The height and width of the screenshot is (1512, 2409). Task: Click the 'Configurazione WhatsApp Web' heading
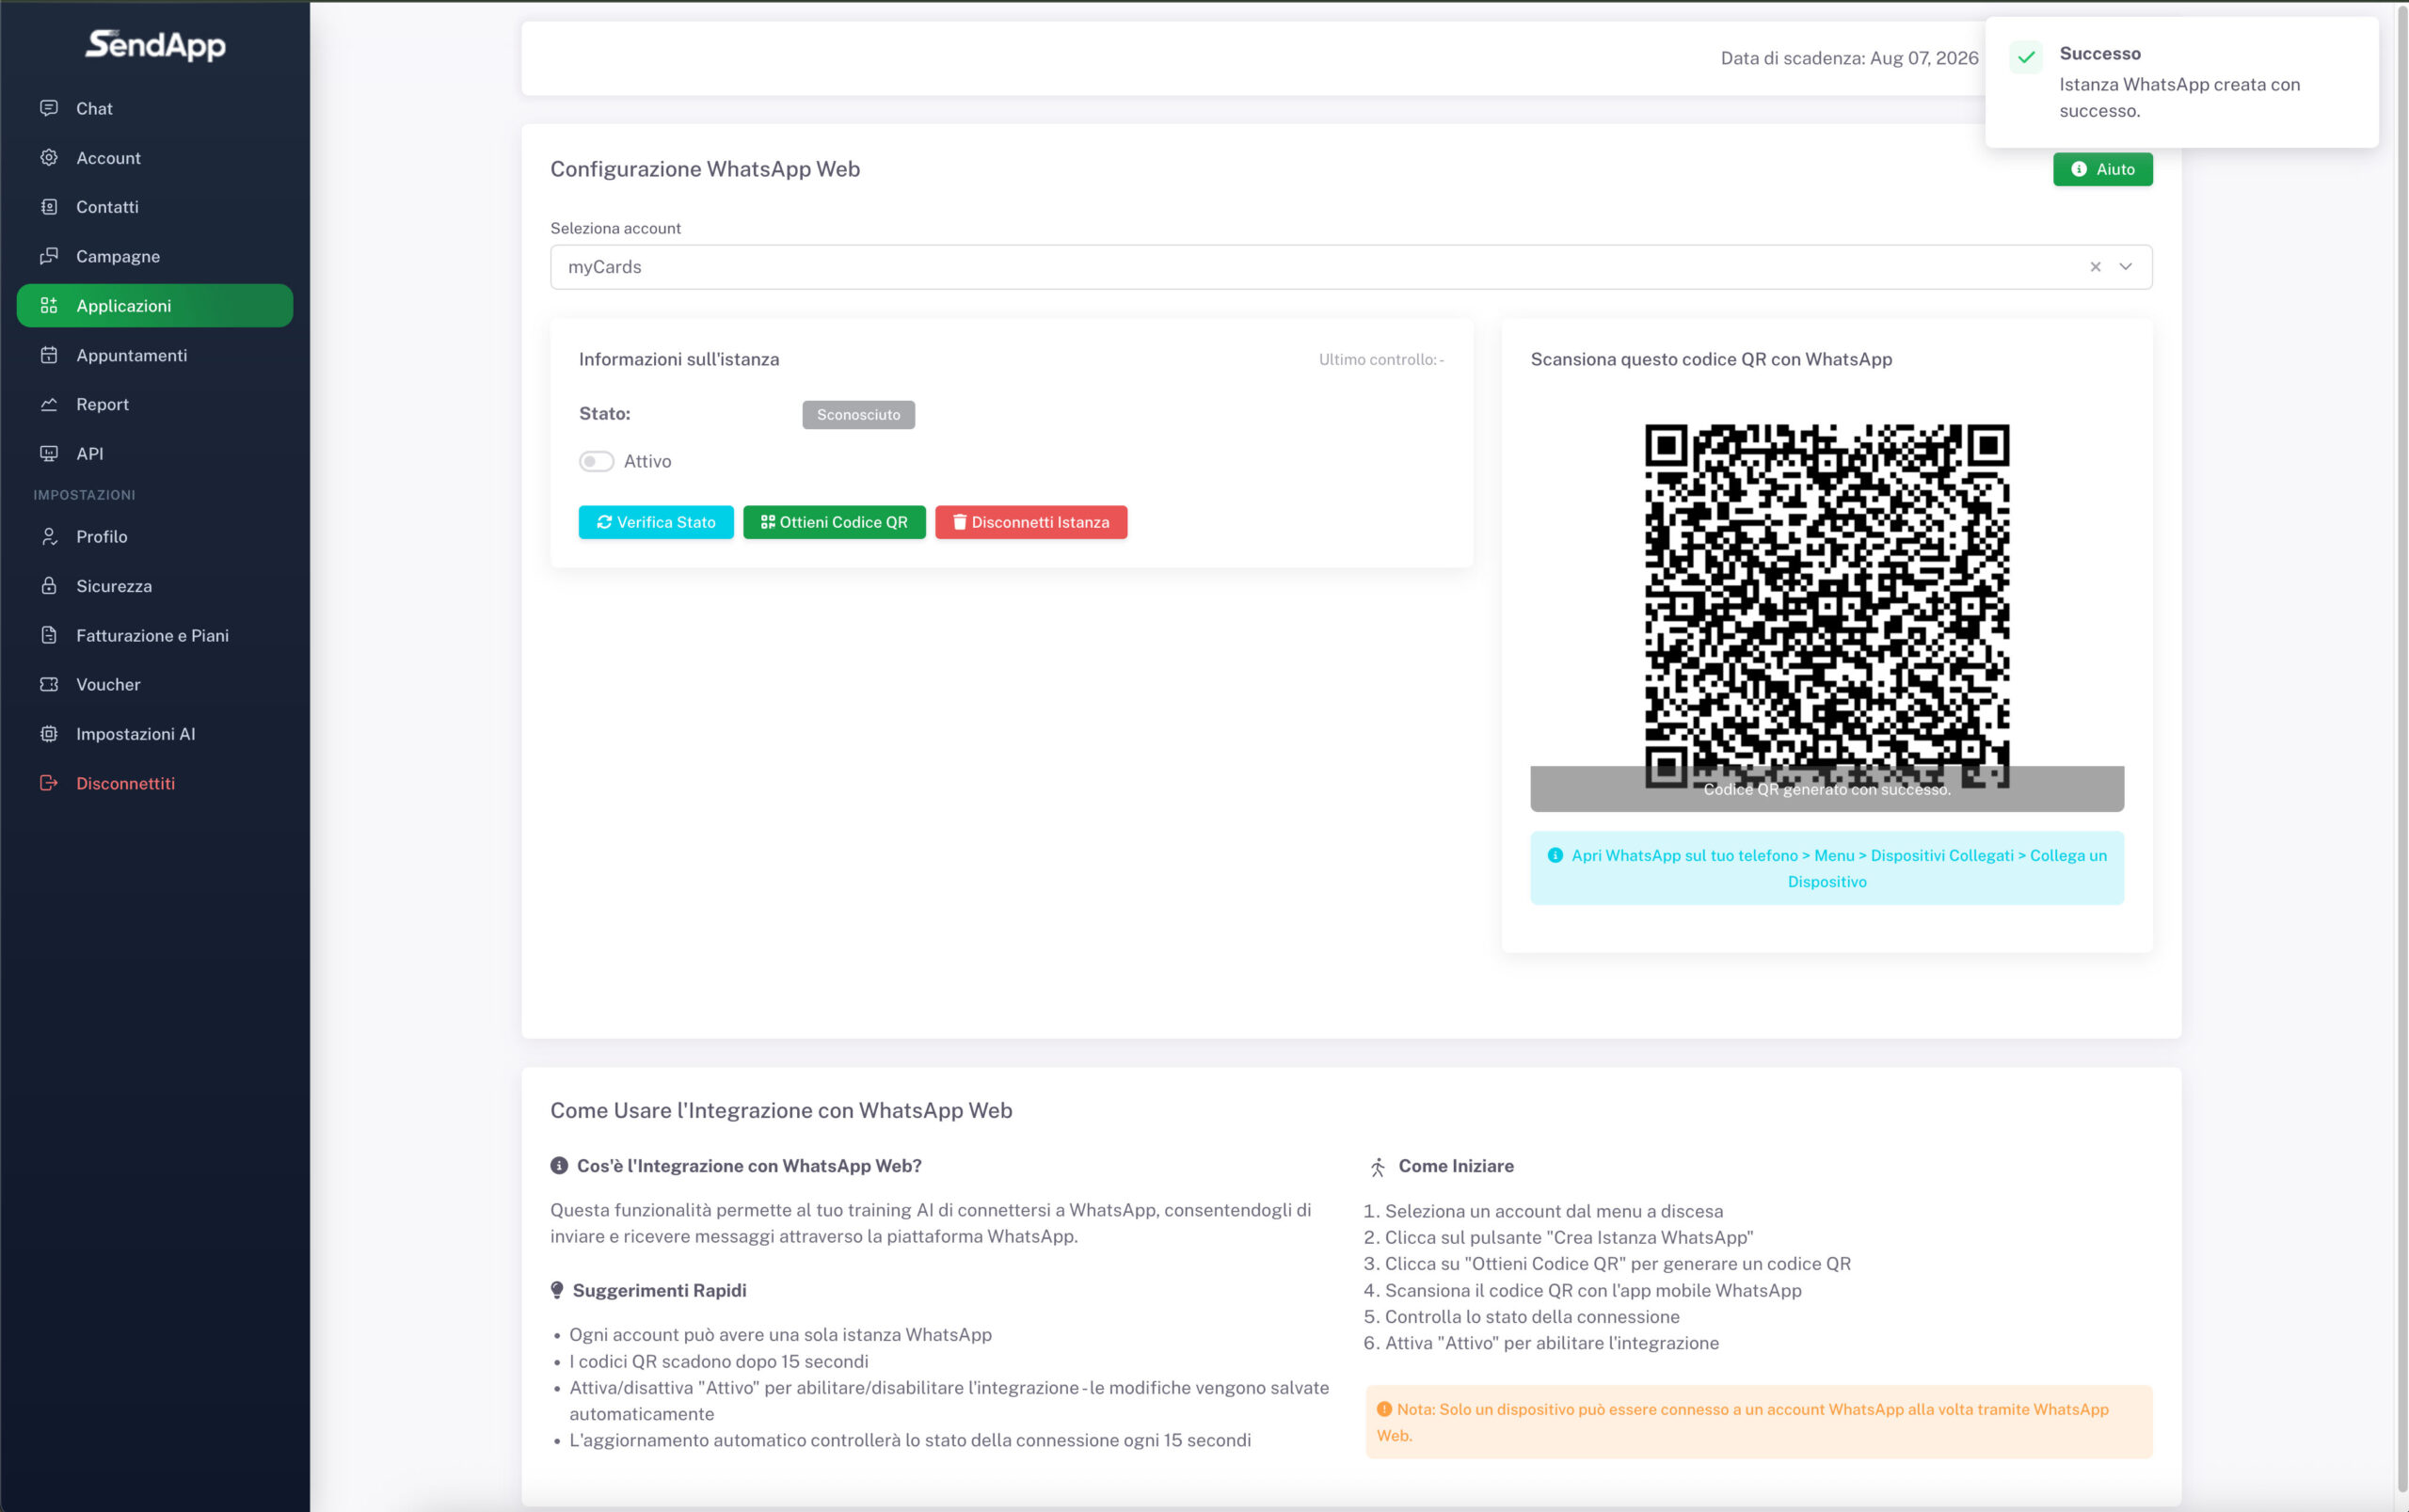tap(705, 169)
